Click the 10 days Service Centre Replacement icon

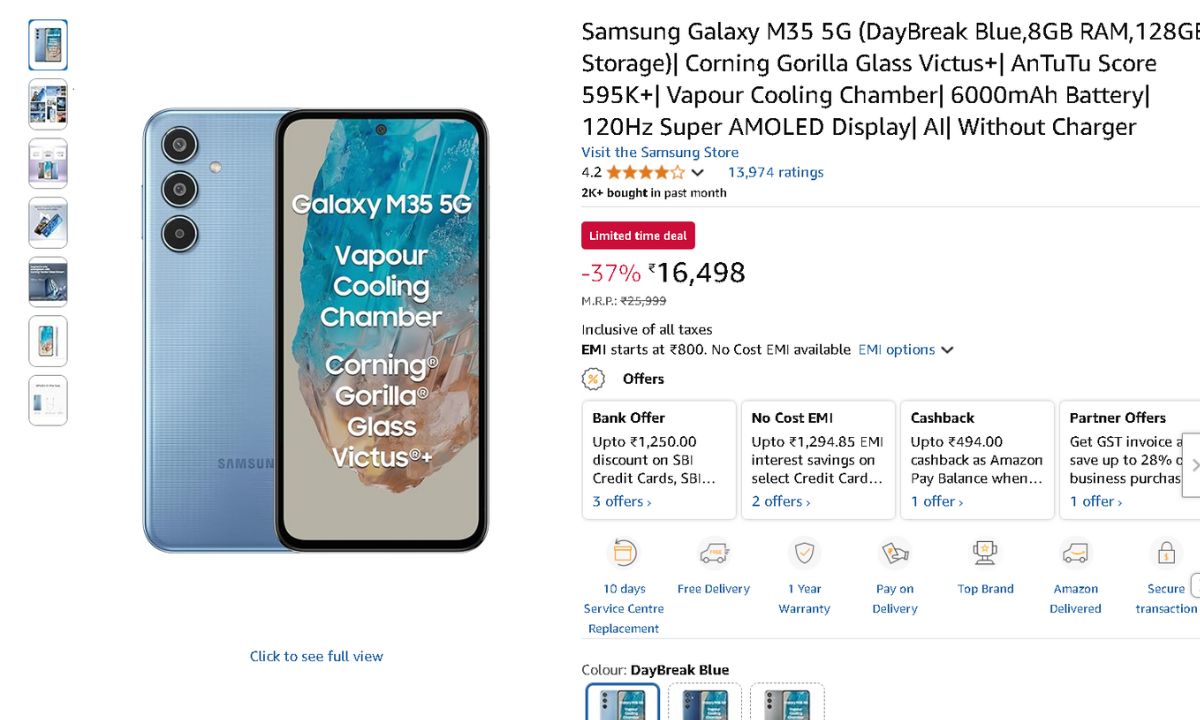pos(624,553)
